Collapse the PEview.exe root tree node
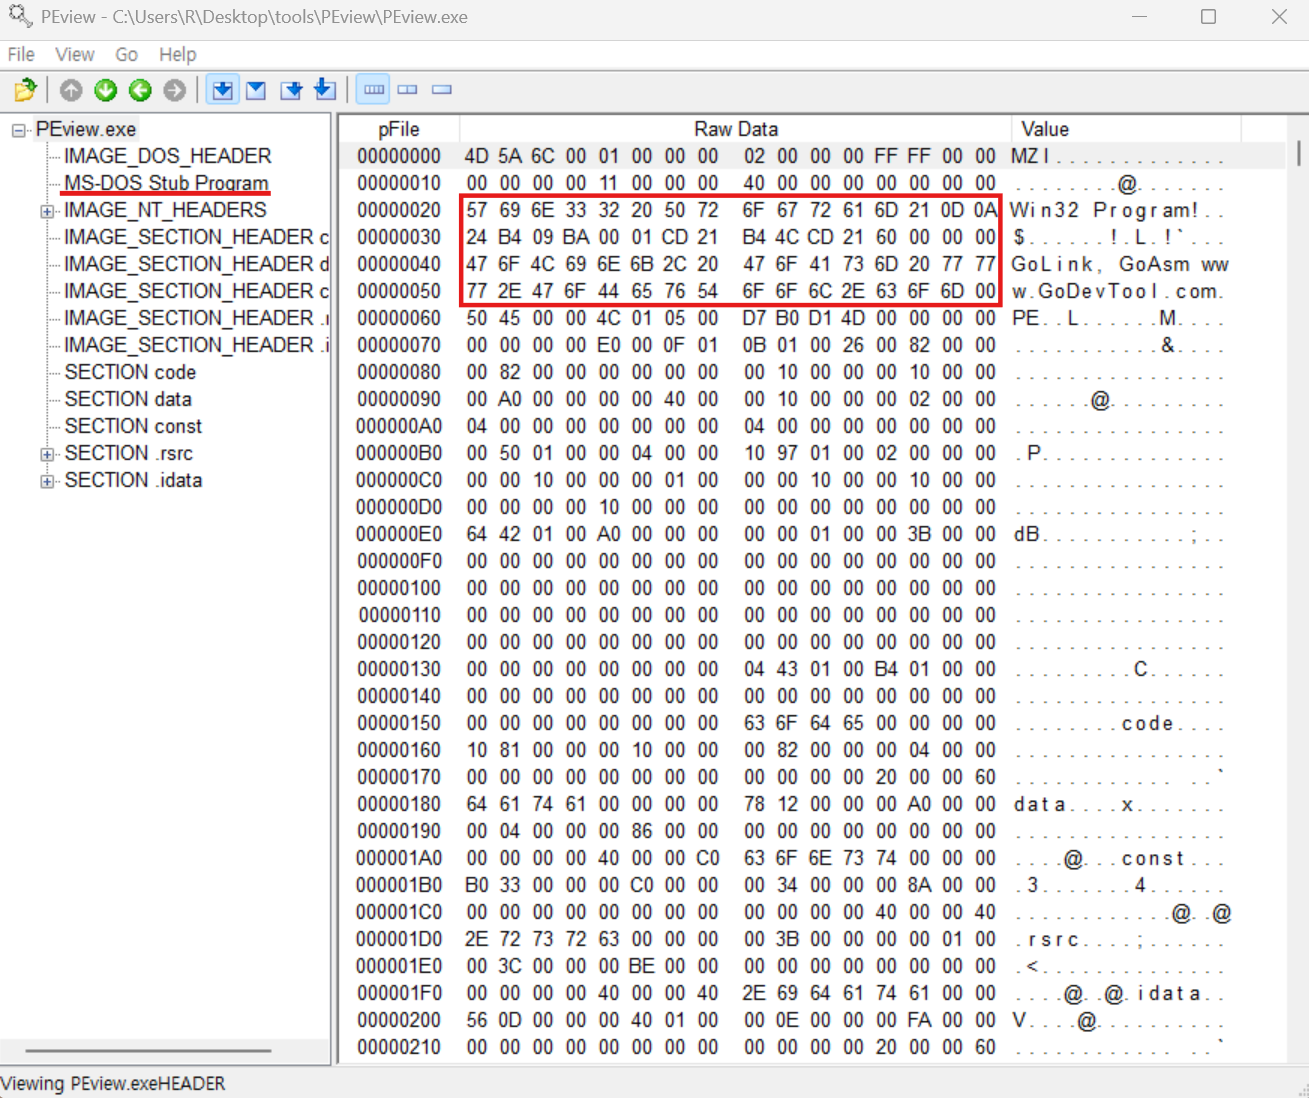Screen dimensions: 1309x1098 (19, 130)
